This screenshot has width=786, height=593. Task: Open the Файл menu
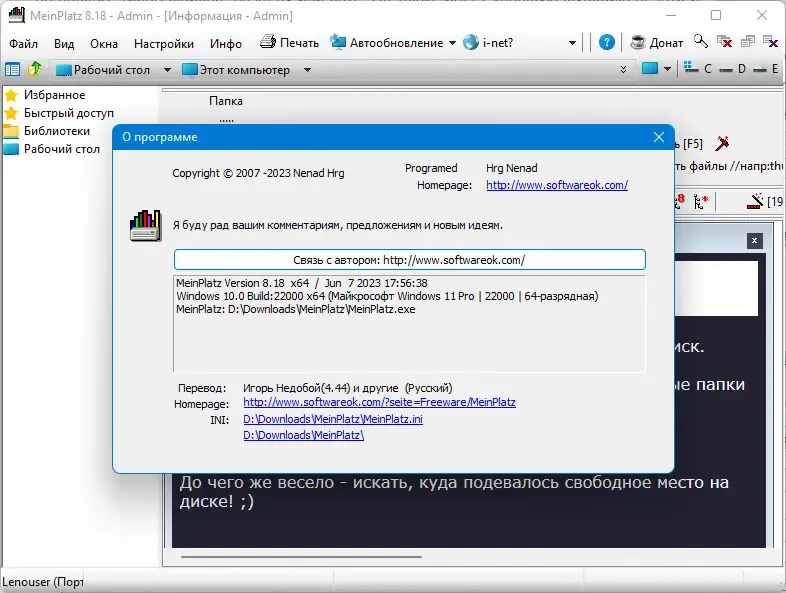tap(23, 44)
